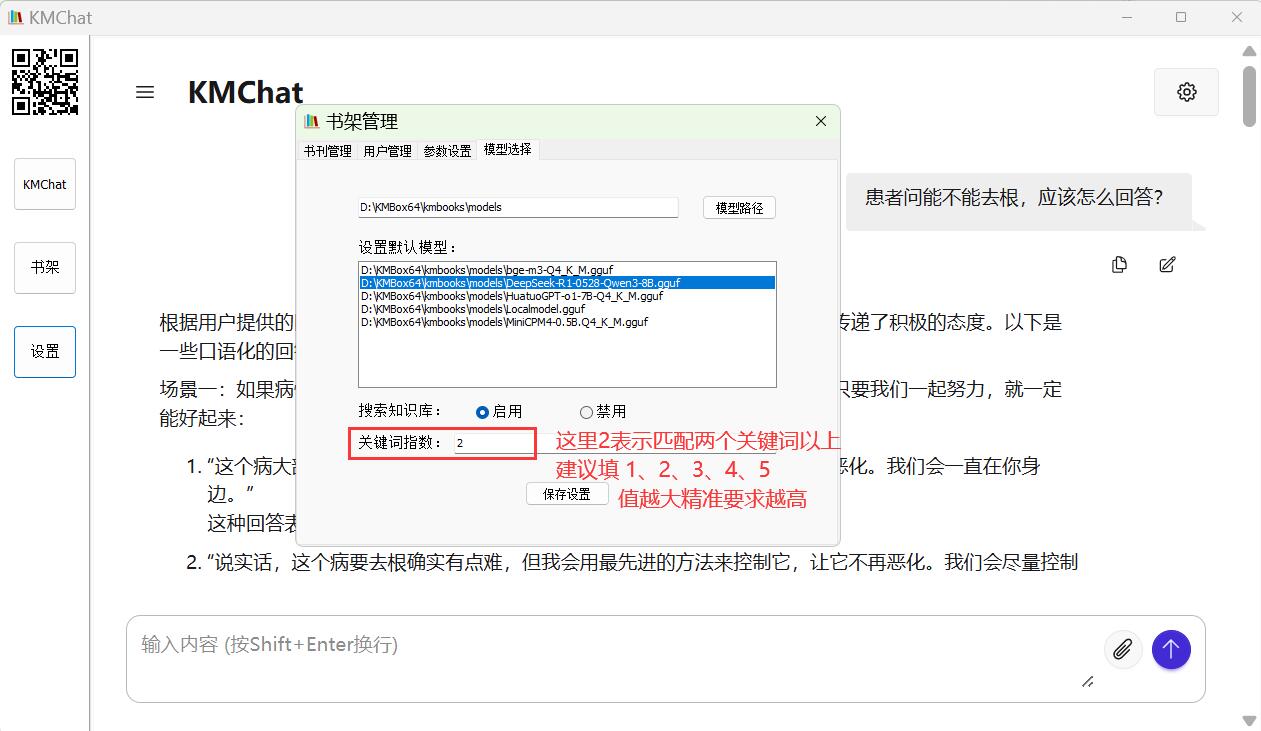Select the bge-m3-Q4_K_M.gguf model

(487, 270)
